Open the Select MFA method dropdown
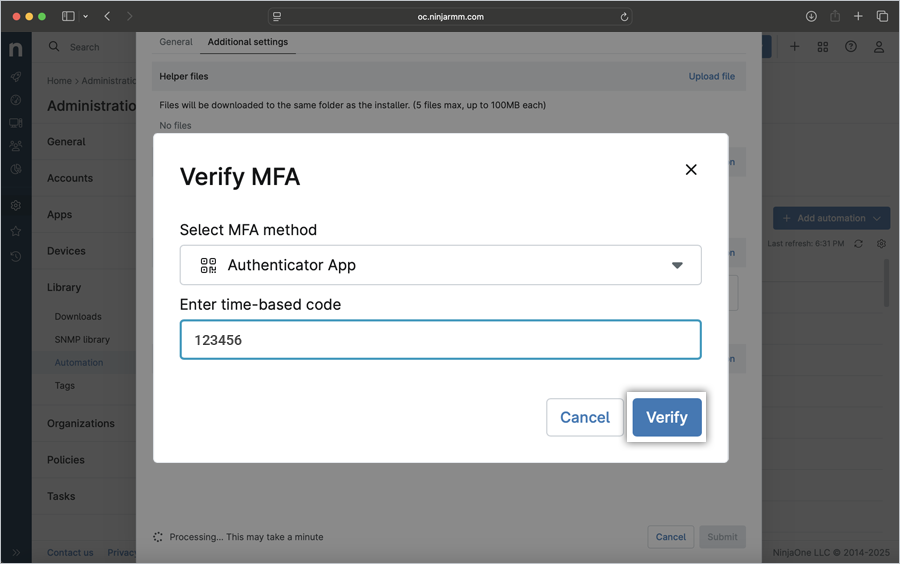This screenshot has width=900, height=564. tap(440, 265)
